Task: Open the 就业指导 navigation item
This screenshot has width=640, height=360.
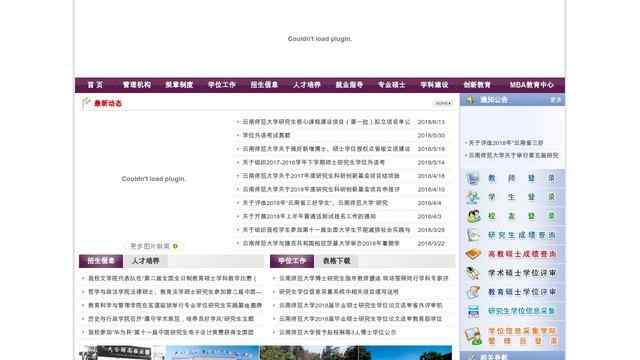Action: pyautogui.click(x=349, y=85)
